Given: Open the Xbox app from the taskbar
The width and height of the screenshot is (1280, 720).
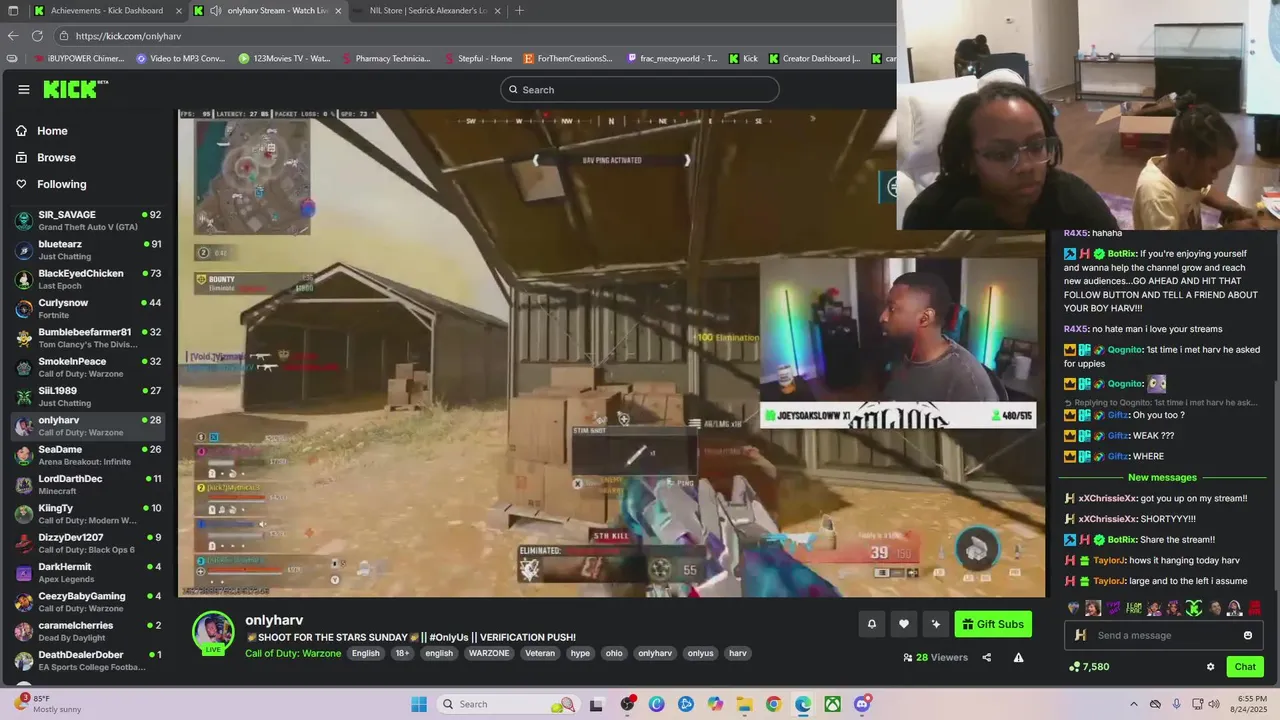Looking at the screenshot, I should (x=832, y=704).
